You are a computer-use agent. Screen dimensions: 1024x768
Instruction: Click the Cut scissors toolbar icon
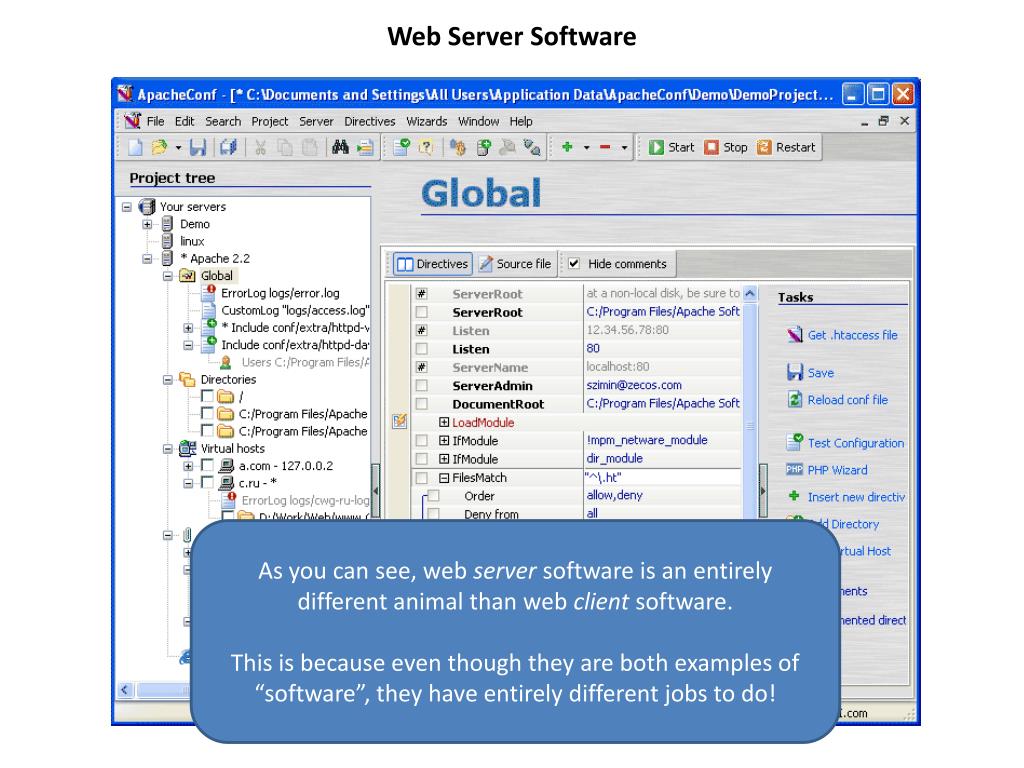260,148
